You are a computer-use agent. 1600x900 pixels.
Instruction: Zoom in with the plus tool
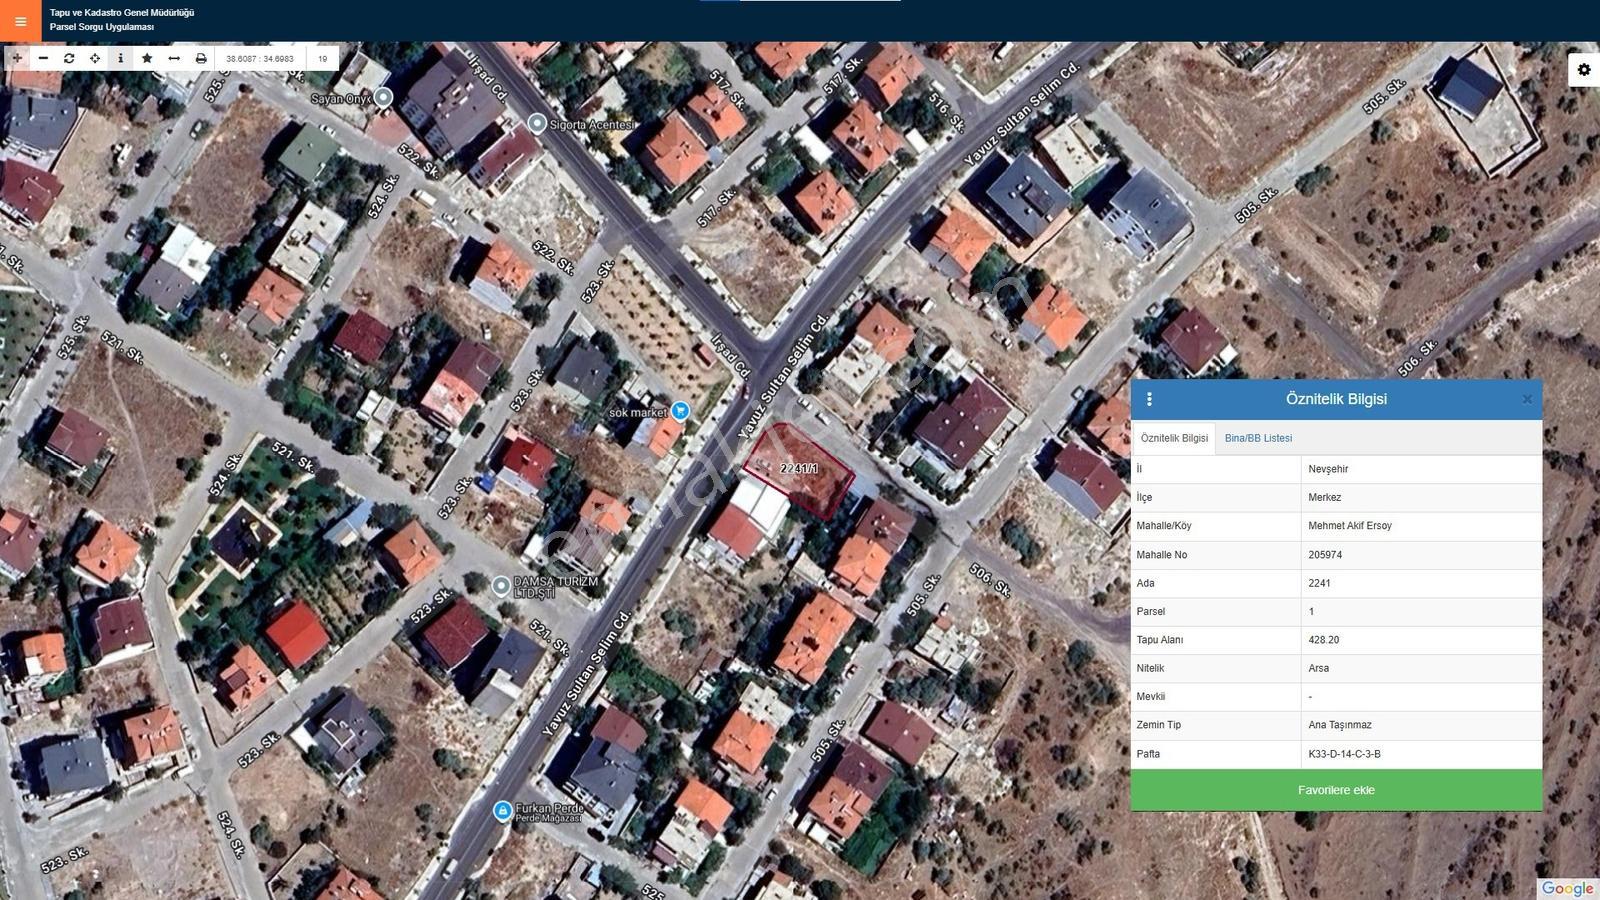17,58
